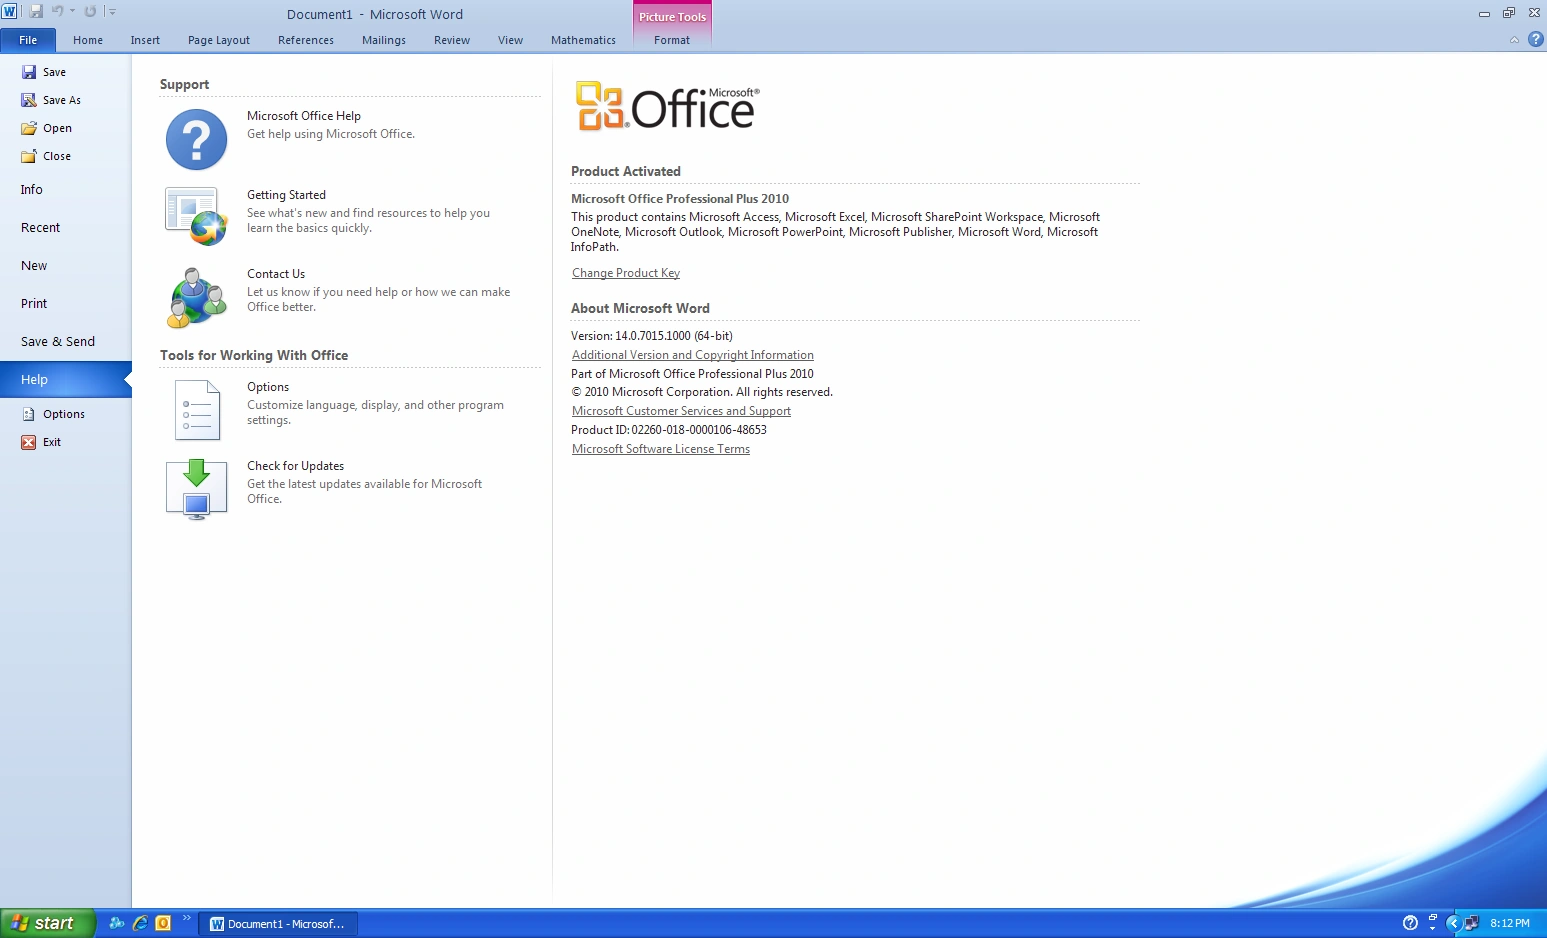Toggle Minimize the Ribbon chevron
Viewport: 1547px width, 938px height.
click(x=1513, y=40)
